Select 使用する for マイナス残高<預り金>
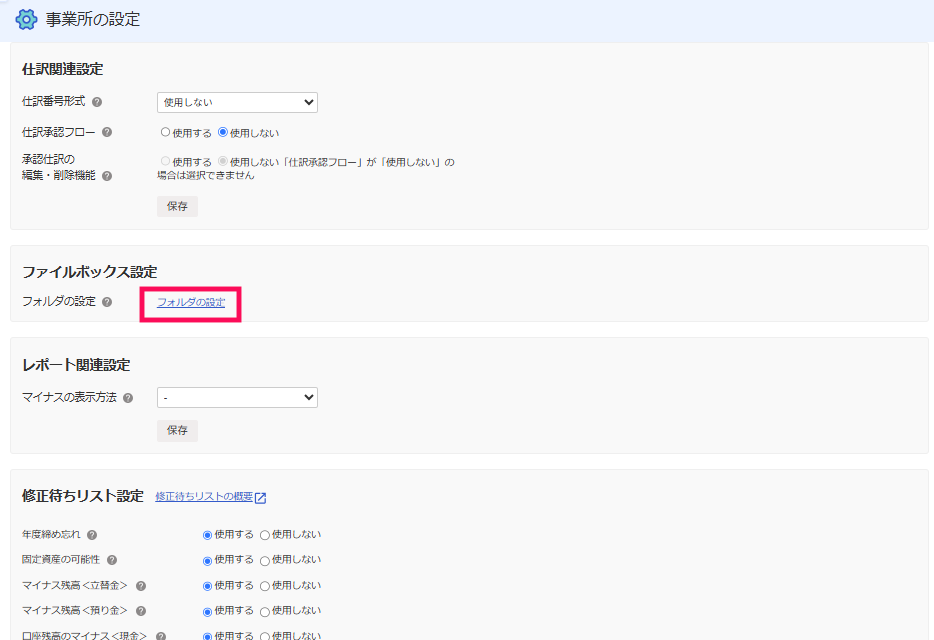Image resolution: width=934 pixels, height=640 pixels. click(x=207, y=611)
